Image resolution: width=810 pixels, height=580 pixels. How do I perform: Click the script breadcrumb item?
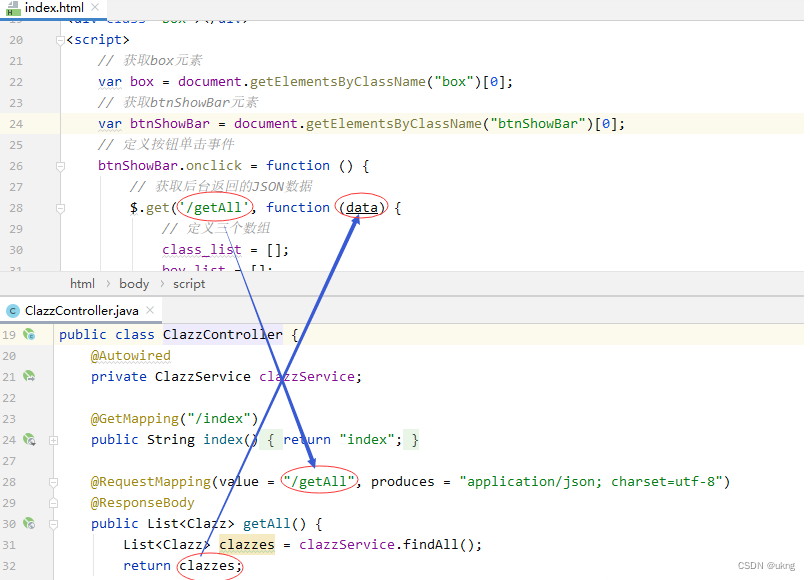(x=188, y=283)
